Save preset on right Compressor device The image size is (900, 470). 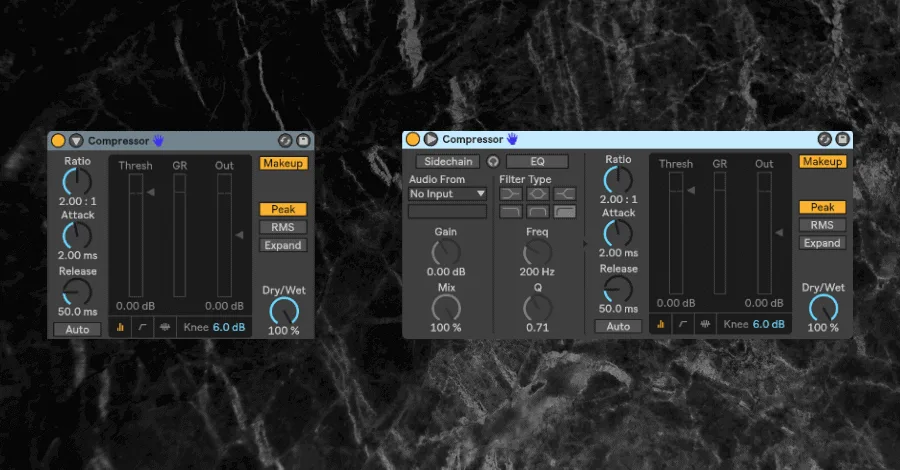tap(842, 139)
